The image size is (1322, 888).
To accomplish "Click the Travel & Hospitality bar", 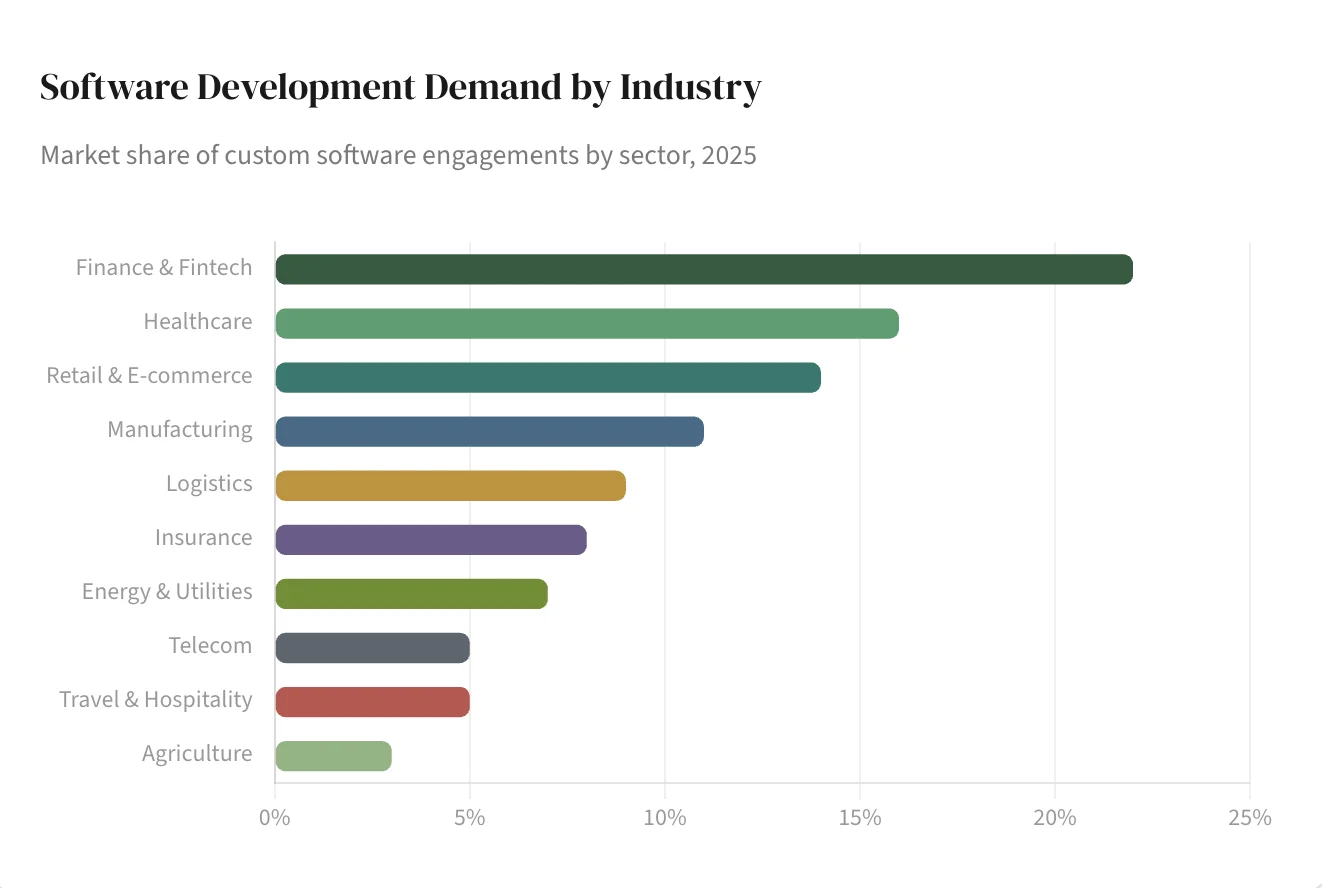I will point(370,701).
